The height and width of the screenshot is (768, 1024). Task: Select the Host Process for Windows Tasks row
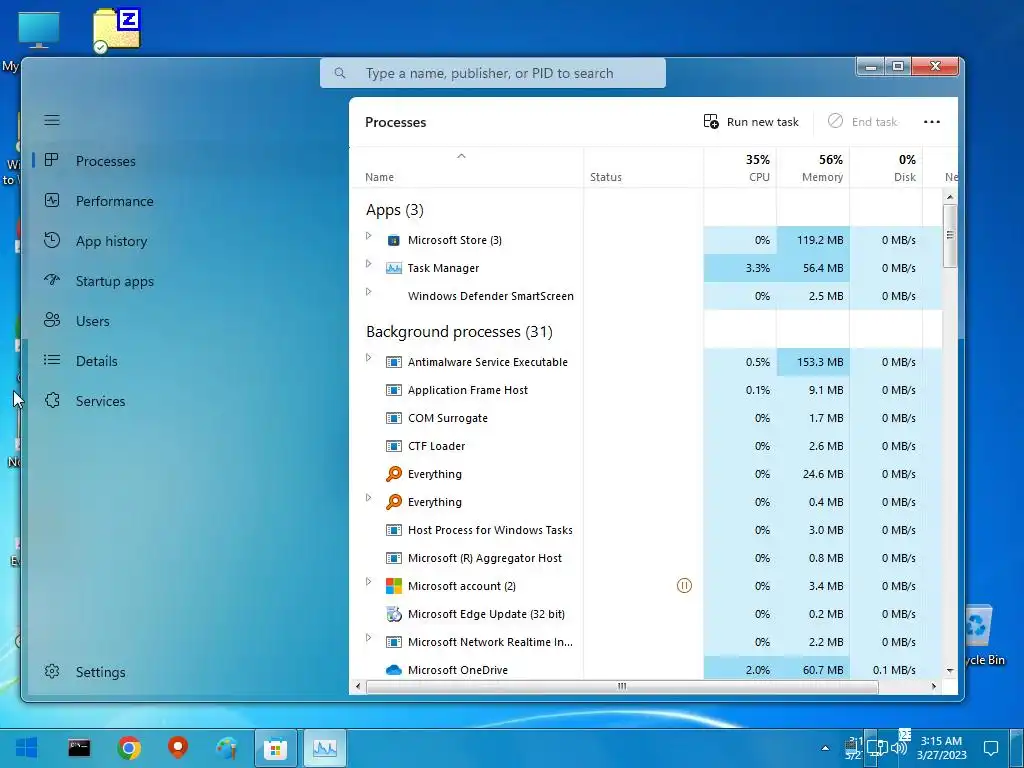tap(646, 530)
